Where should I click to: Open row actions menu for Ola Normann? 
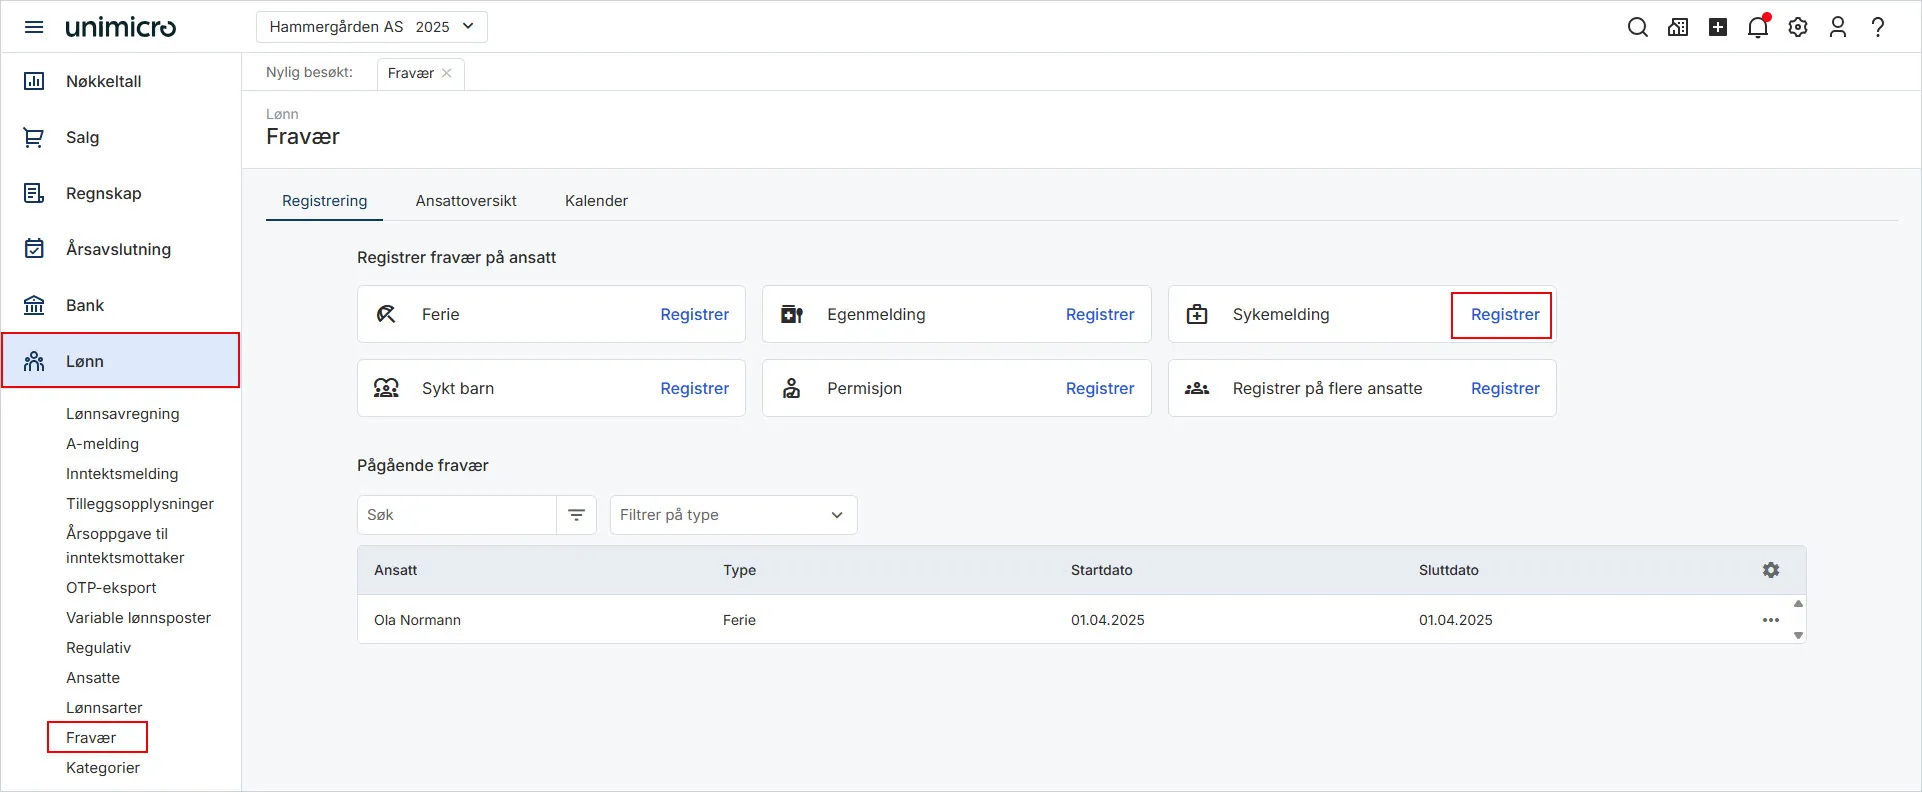click(x=1771, y=620)
